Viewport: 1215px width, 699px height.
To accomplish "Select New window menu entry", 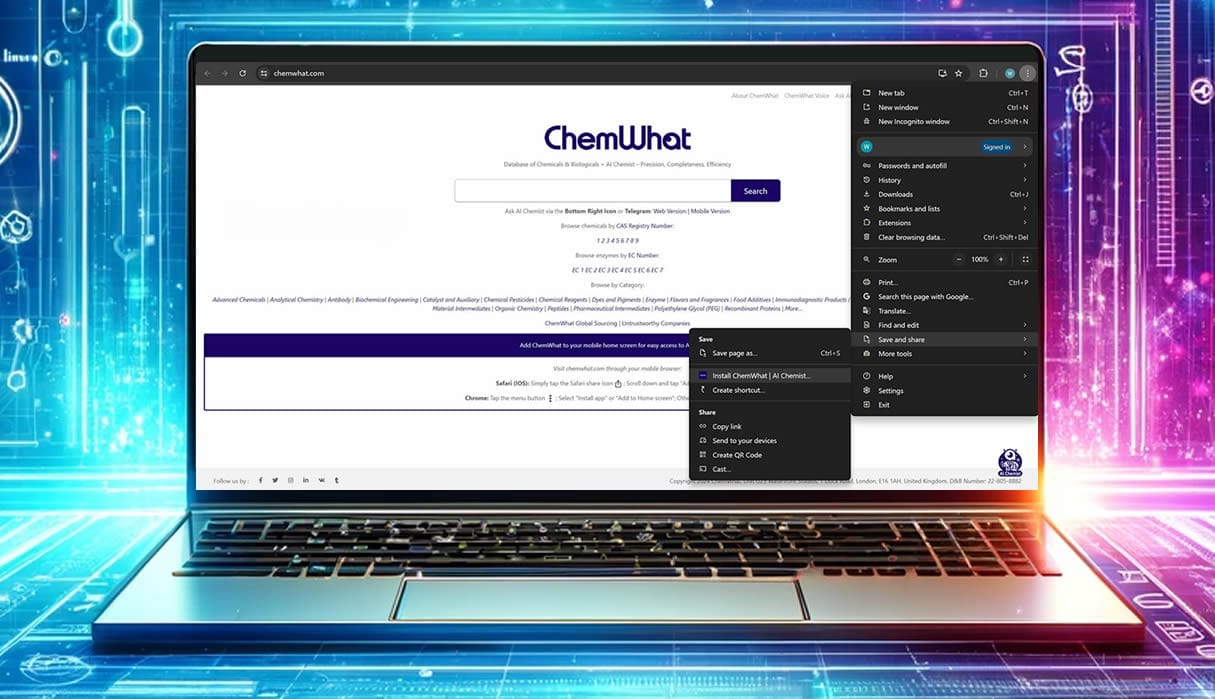I will tap(944, 107).
